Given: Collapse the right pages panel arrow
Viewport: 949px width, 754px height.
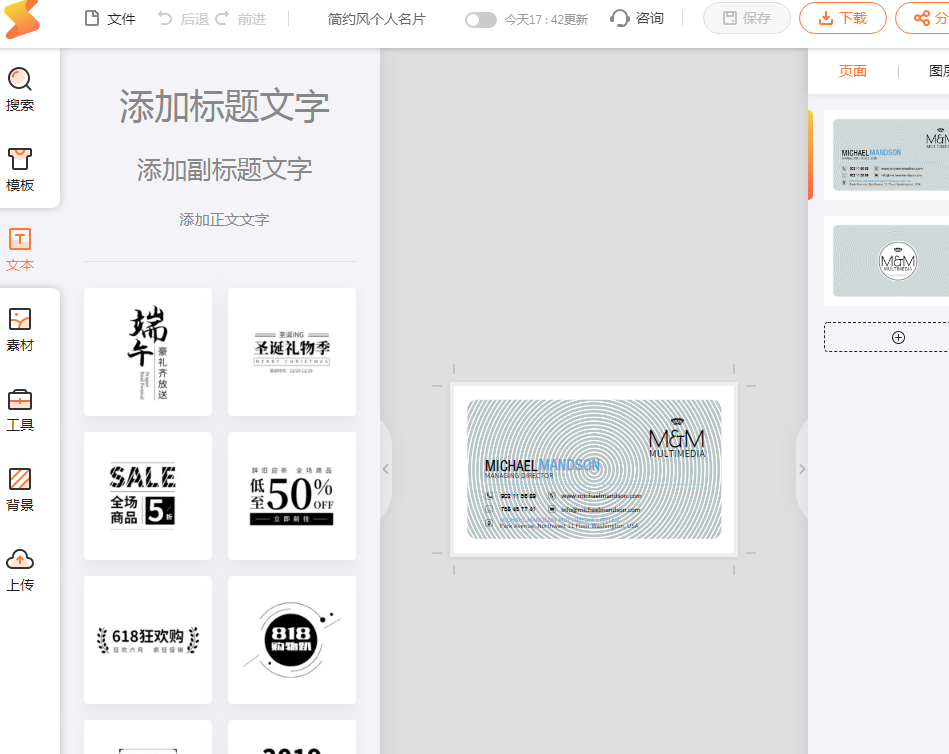Looking at the screenshot, I should tap(801, 469).
